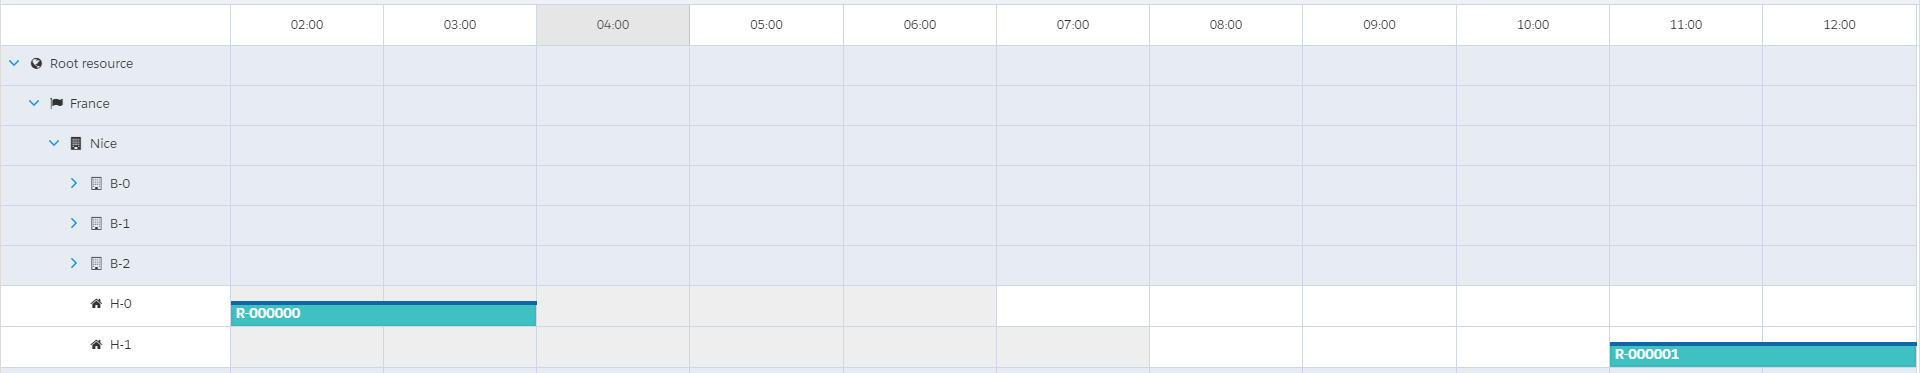Click the house icon next to H-1

coord(96,344)
